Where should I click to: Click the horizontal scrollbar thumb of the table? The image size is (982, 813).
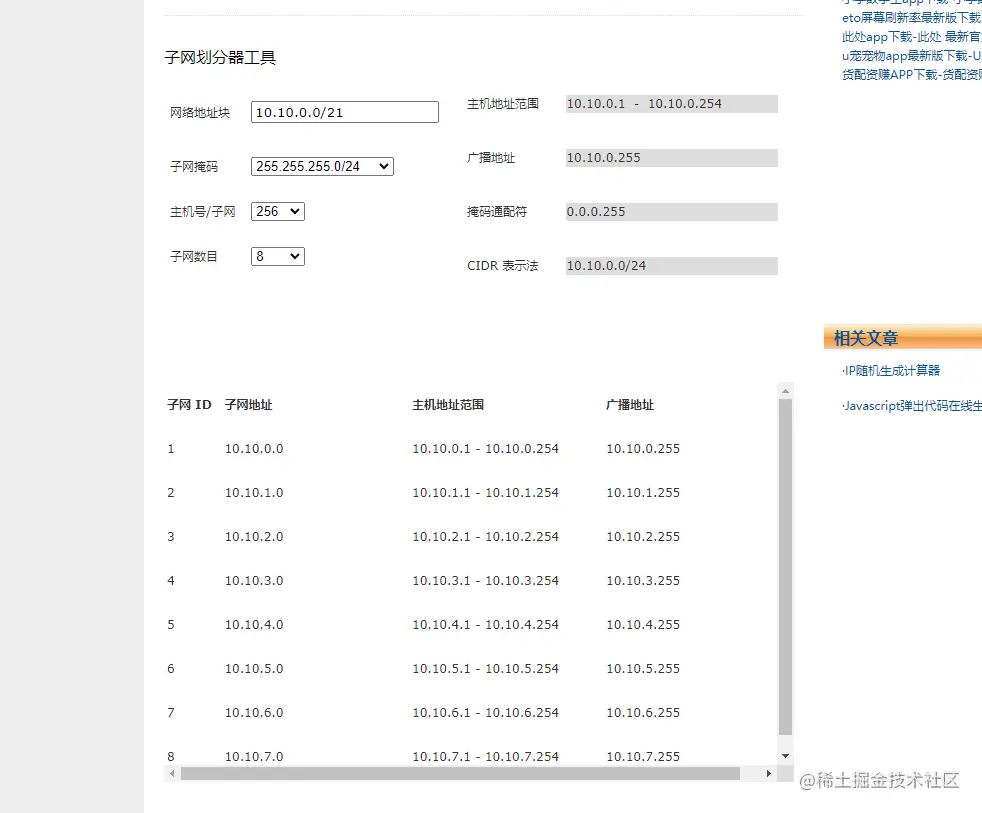[x=460, y=774]
